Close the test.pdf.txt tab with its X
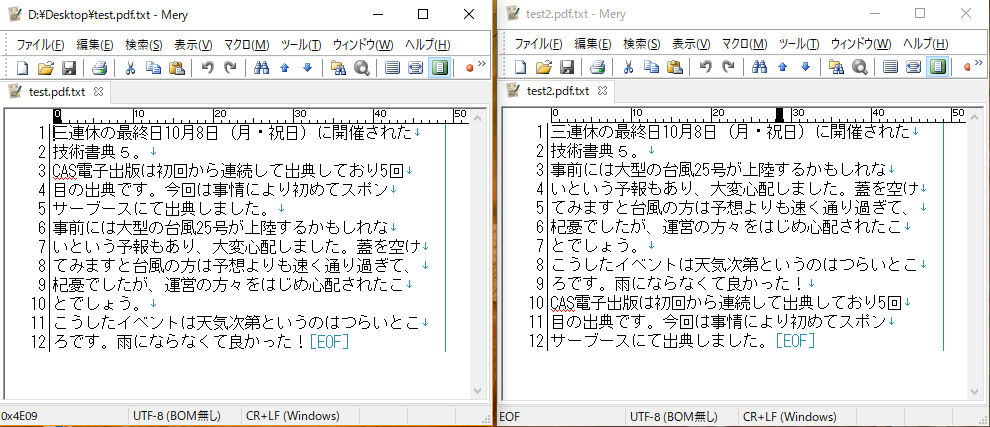This screenshot has width=990, height=427. point(98,91)
